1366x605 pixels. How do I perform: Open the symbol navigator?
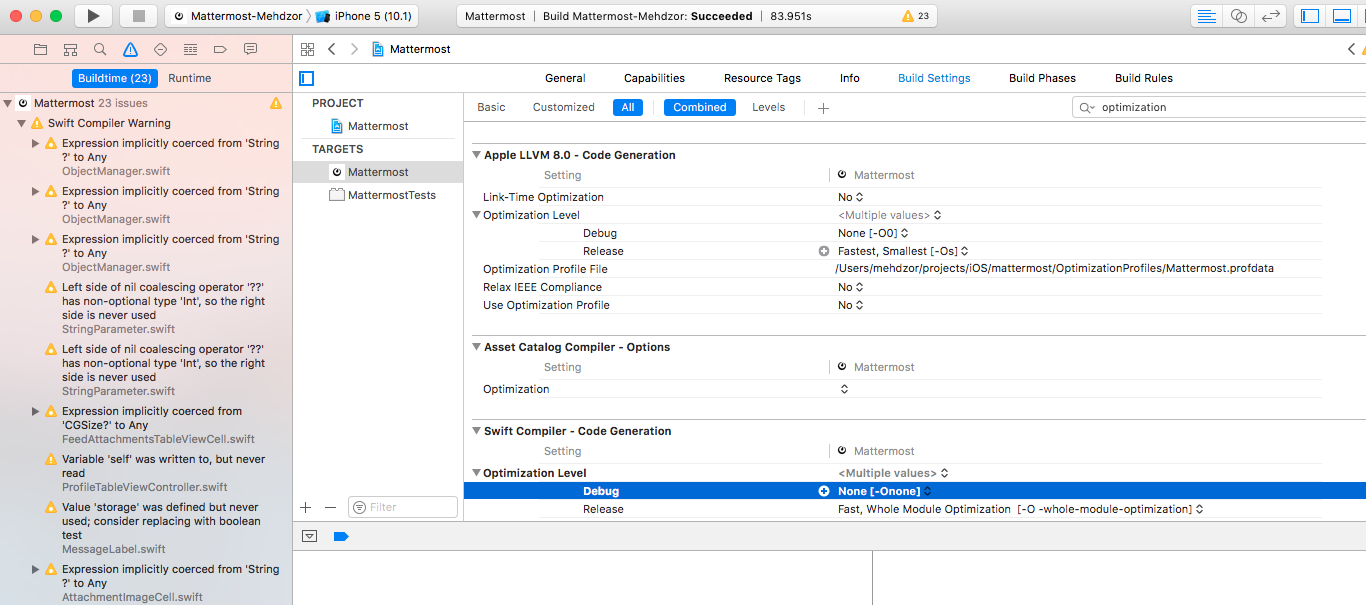click(70, 49)
